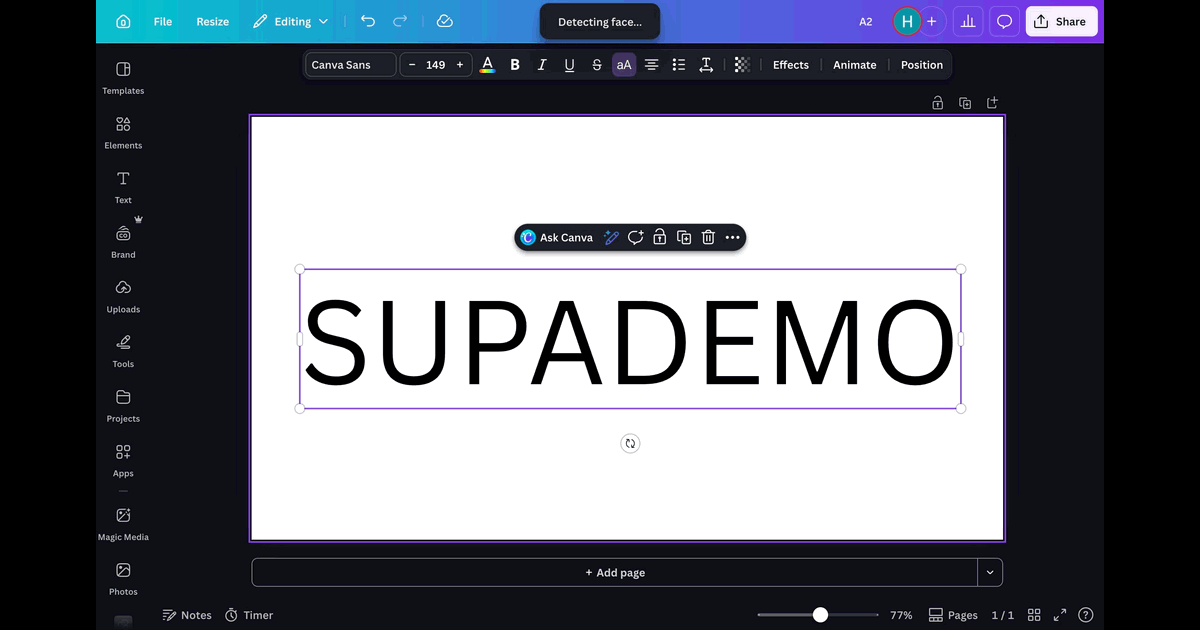The height and width of the screenshot is (630, 1200).
Task: Decrease font size with minus
Action: pos(412,65)
